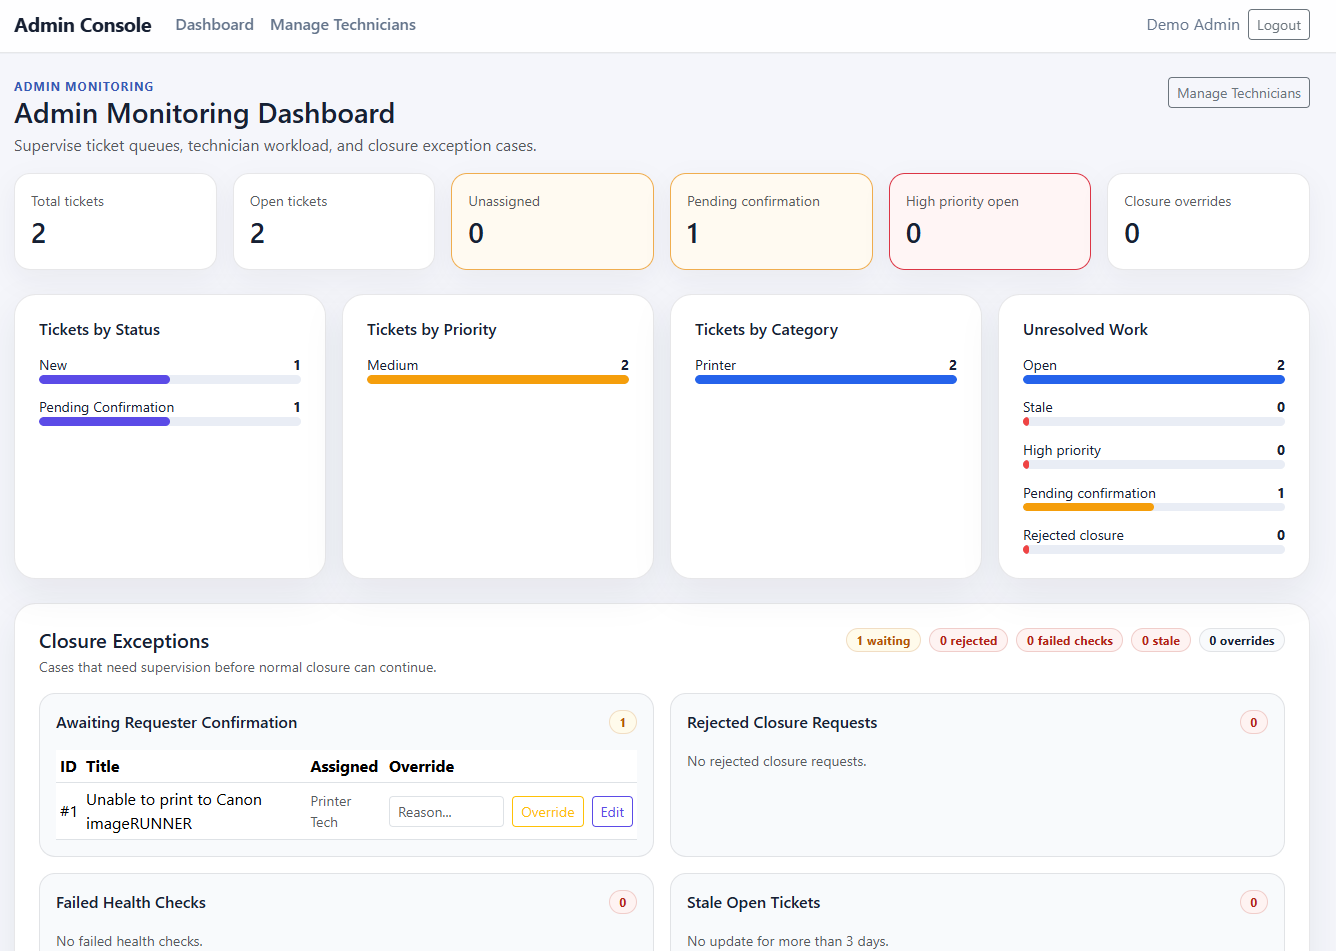
Task: Click the '0 rejected' badge
Action: coord(968,641)
